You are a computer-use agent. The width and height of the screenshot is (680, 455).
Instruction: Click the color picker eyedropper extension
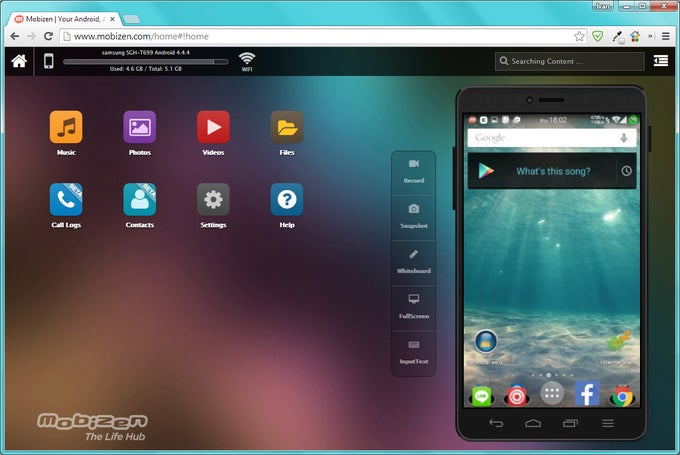(618, 37)
